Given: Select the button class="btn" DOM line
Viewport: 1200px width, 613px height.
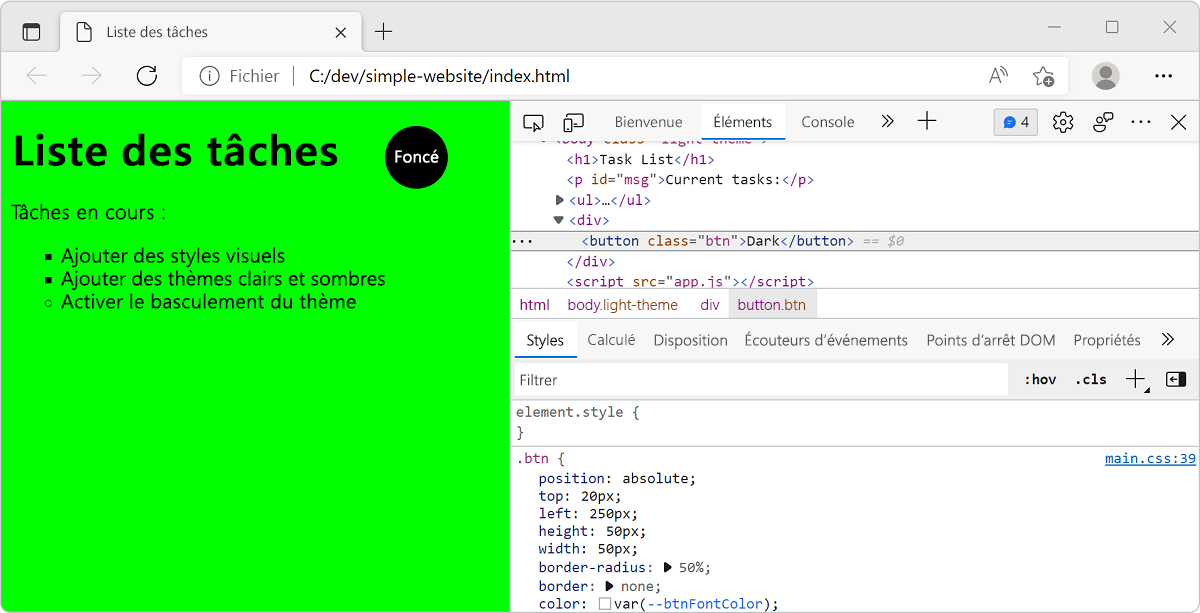Looking at the screenshot, I should click(x=855, y=241).
